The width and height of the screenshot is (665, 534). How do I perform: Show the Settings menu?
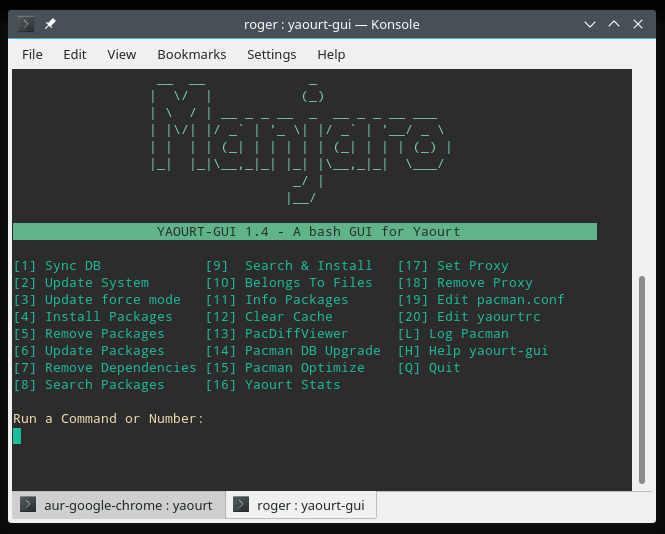[272, 54]
